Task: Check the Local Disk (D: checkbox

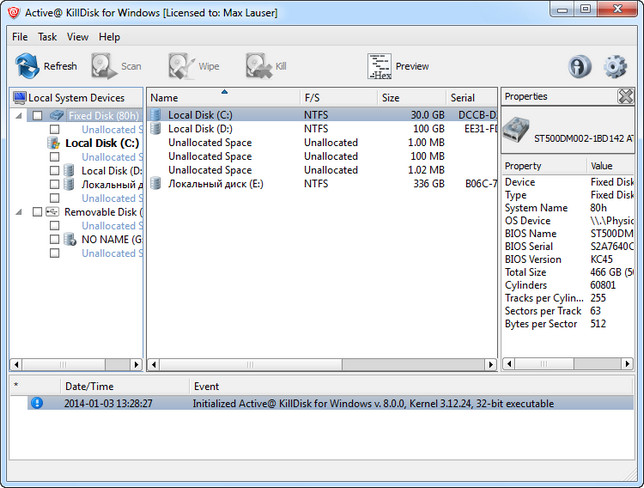Action: pyautogui.click(x=54, y=170)
